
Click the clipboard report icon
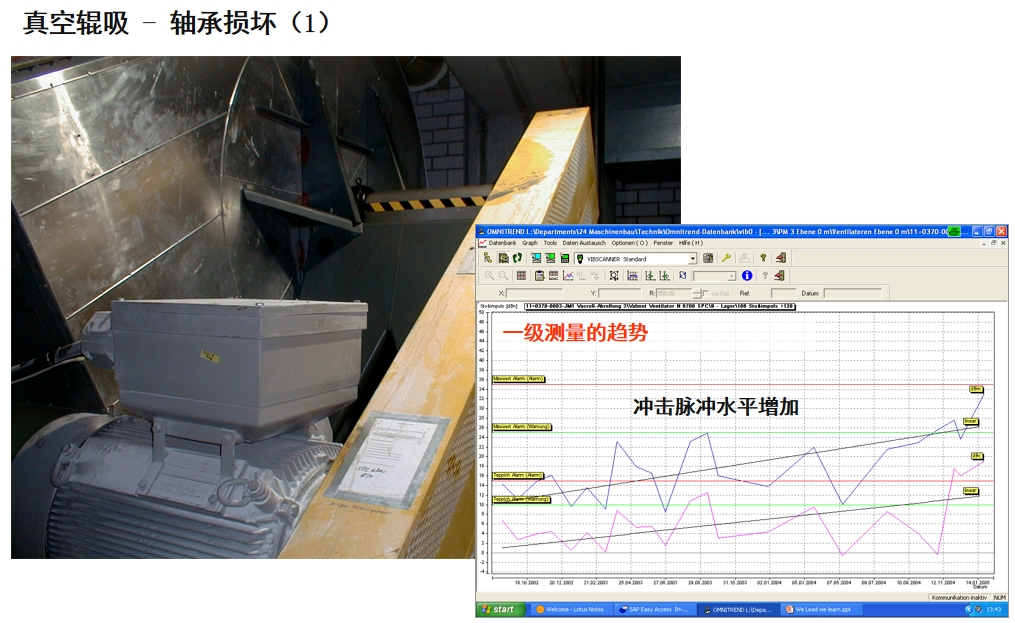(539, 275)
